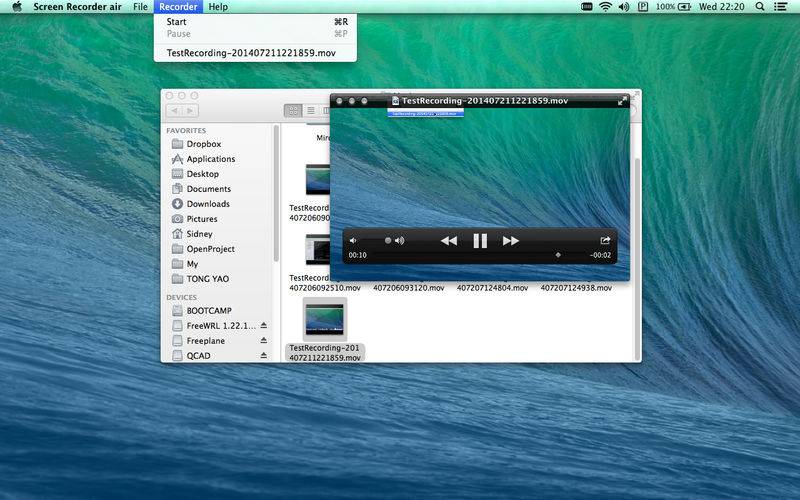Select OpenProject folder in sidebar

click(x=210, y=249)
